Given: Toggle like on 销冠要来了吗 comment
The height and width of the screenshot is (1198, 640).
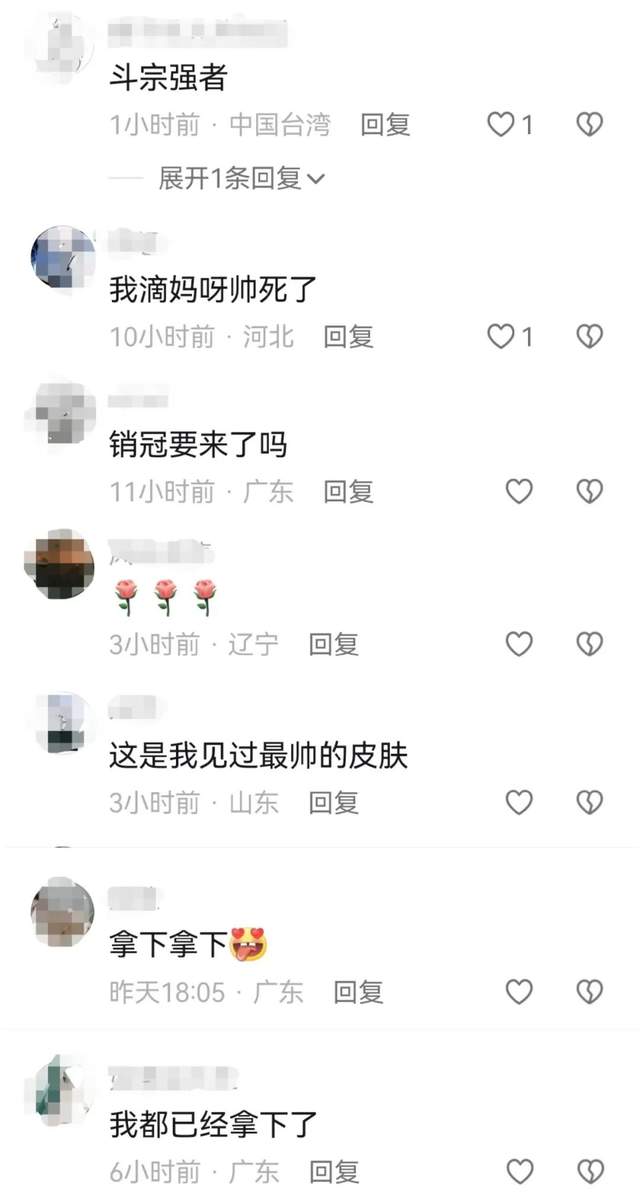Looking at the screenshot, I should [519, 491].
